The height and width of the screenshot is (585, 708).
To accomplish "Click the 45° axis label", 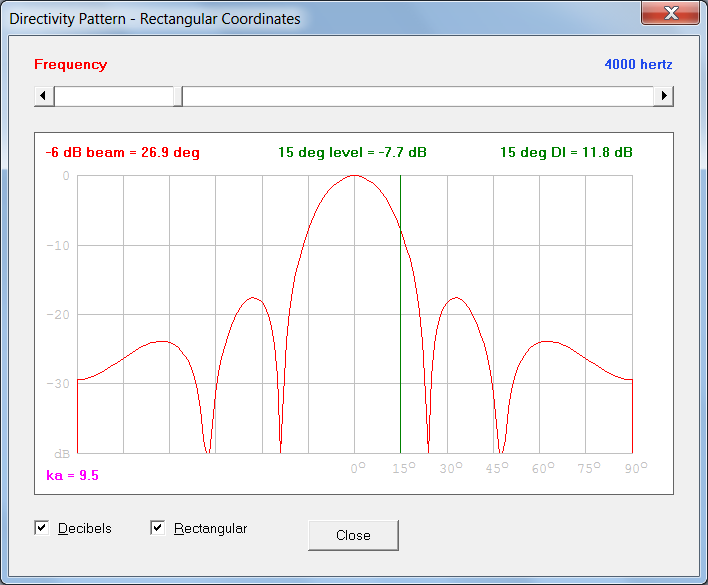I will 497,468.
